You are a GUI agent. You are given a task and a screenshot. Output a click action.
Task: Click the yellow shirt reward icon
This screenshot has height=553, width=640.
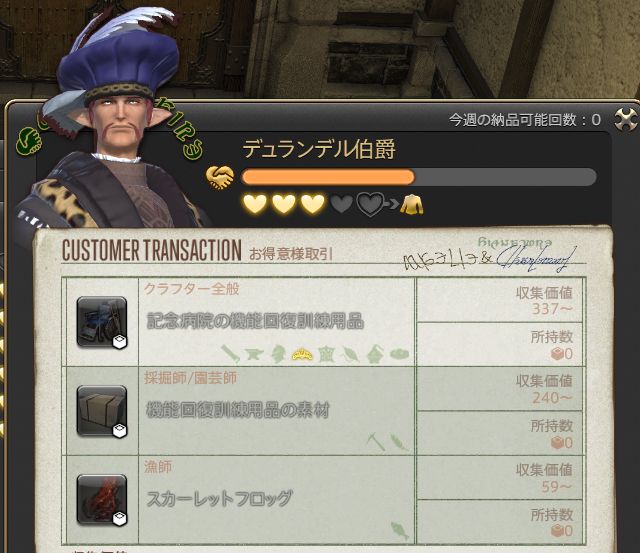(x=411, y=204)
